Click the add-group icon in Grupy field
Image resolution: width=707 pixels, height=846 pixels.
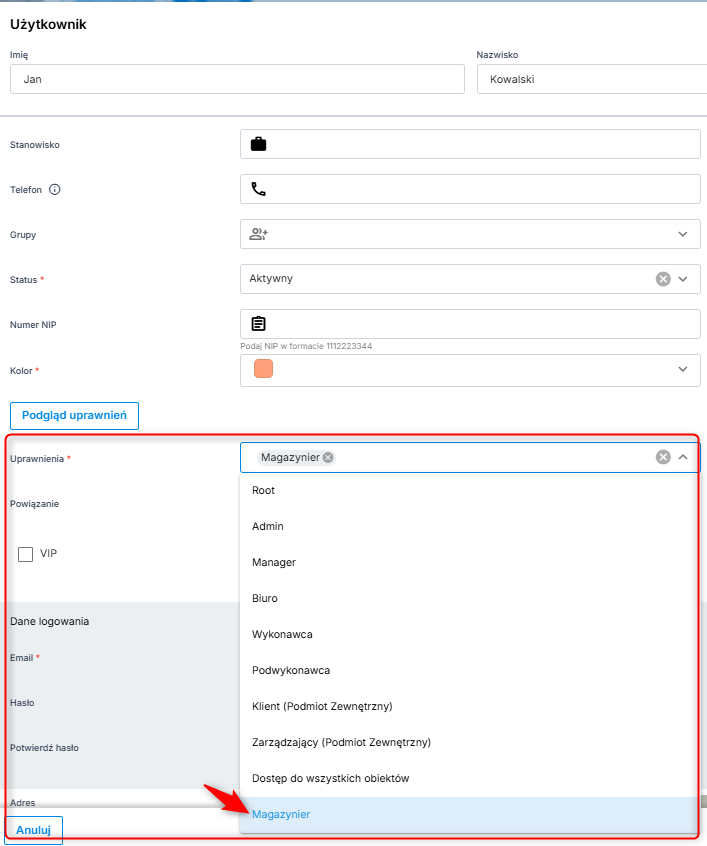tap(258, 234)
